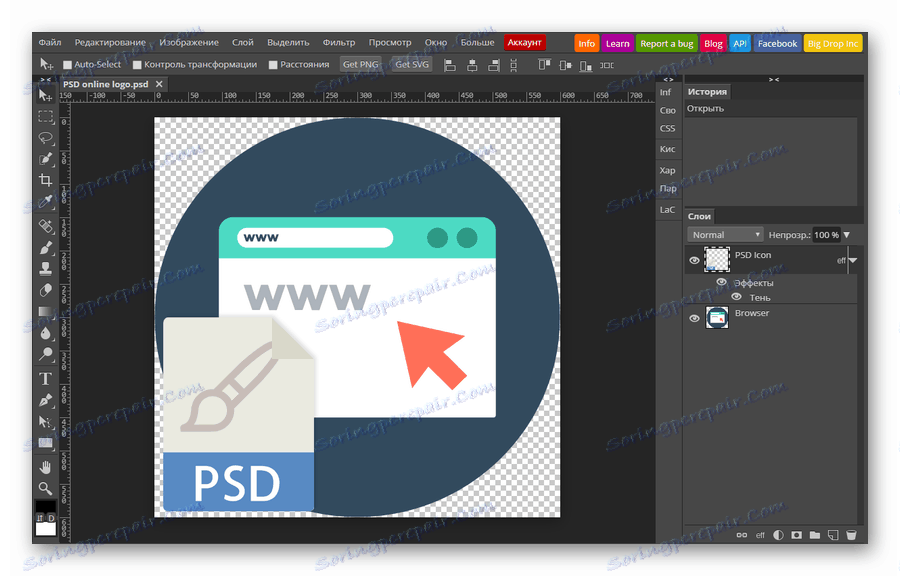The width and height of the screenshot is (900, 576).
Task: Toggle visibility of Тень effect
Action: (736, 297)
